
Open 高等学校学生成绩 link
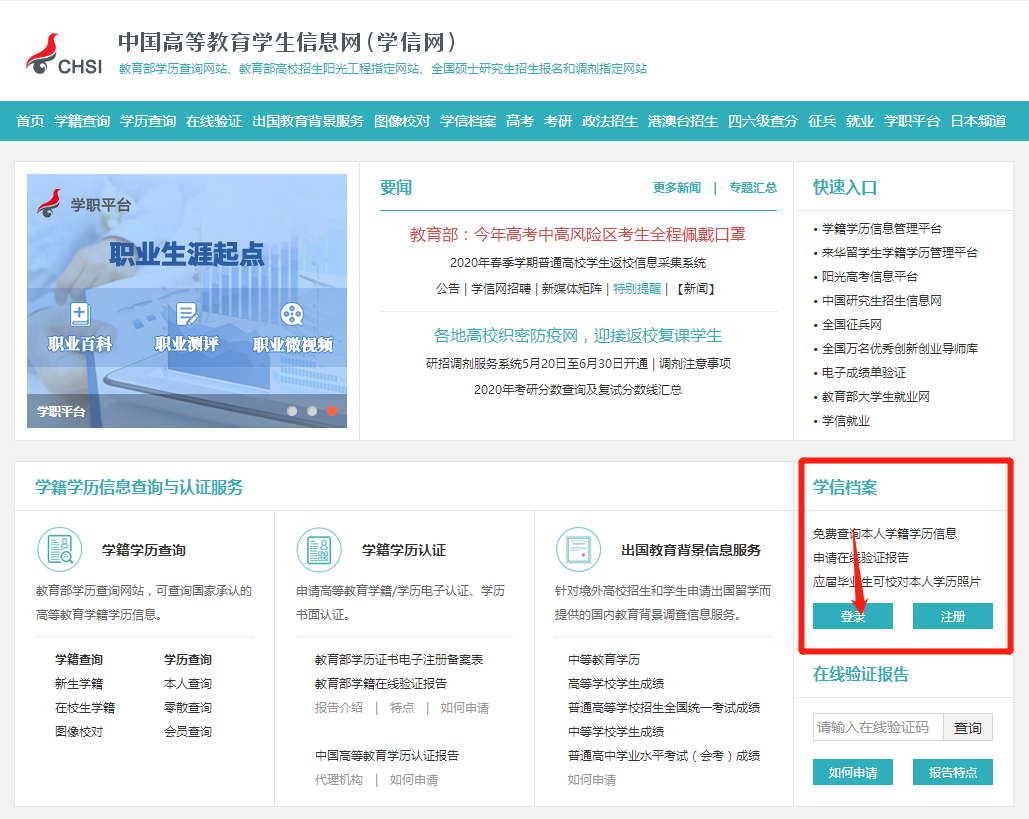click(616, 684)
